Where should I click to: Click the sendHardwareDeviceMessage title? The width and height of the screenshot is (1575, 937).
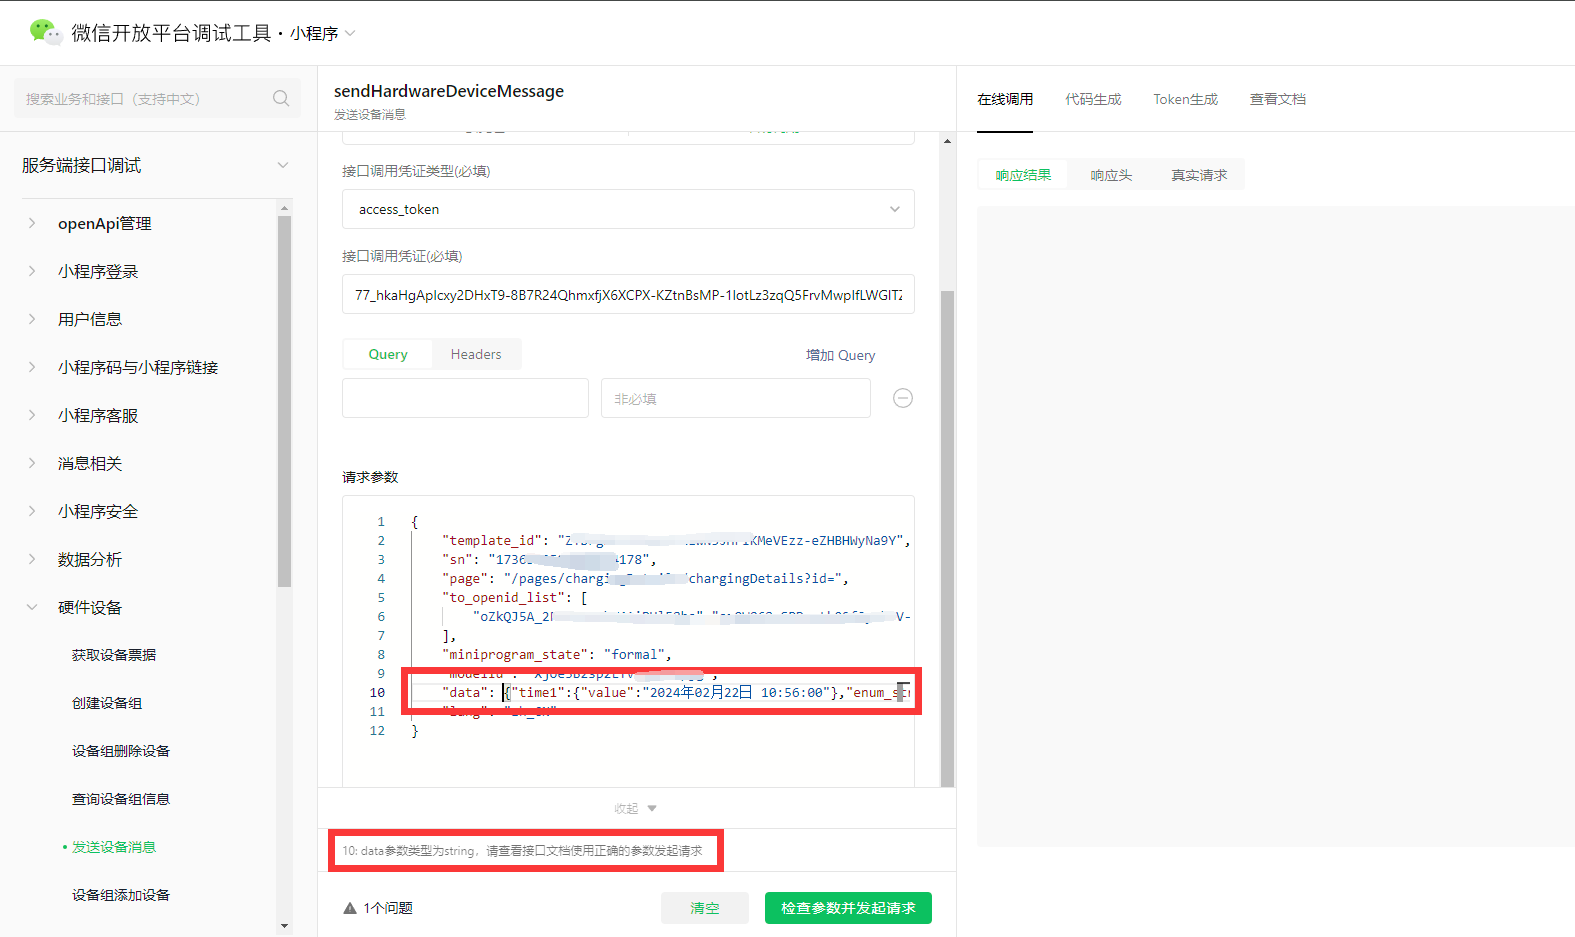[449, 91]
